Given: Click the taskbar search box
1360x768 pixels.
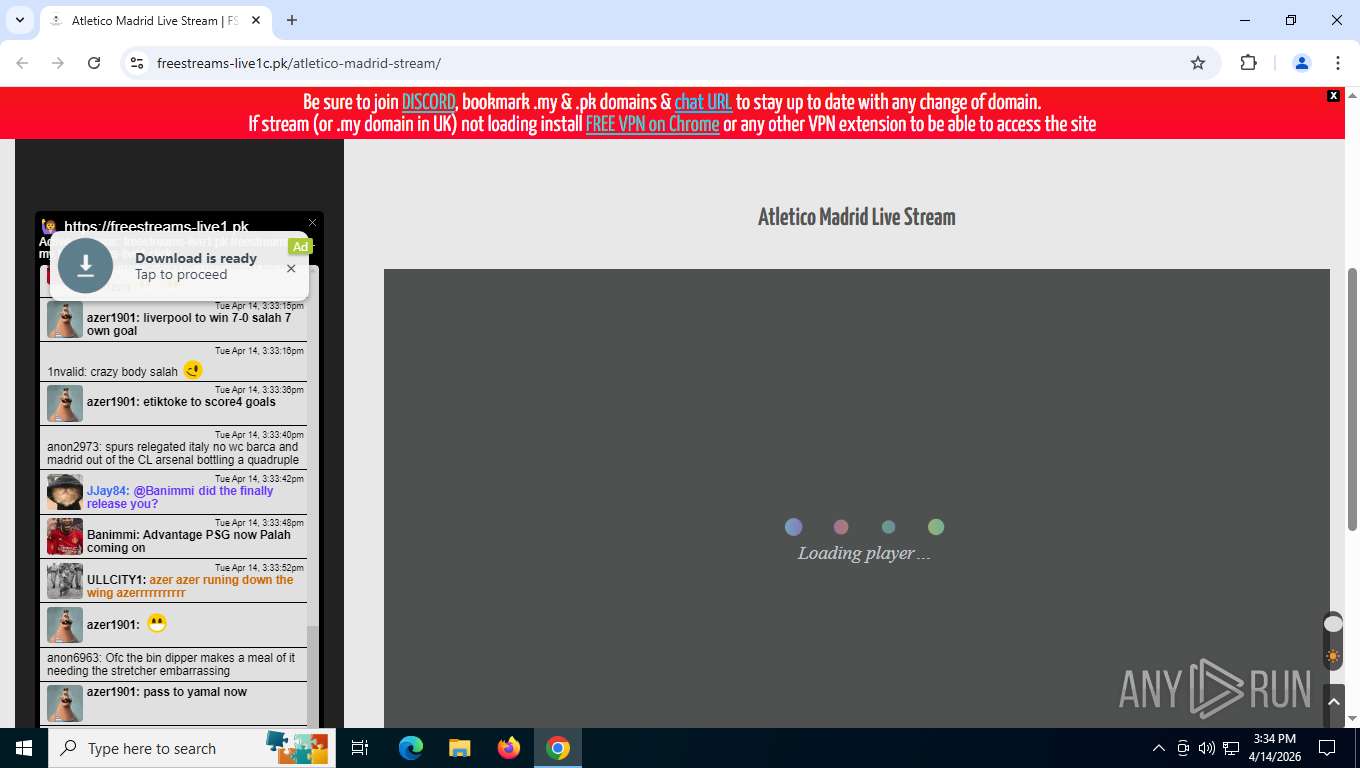Looking at the screenshot, I should click(192, 748).
